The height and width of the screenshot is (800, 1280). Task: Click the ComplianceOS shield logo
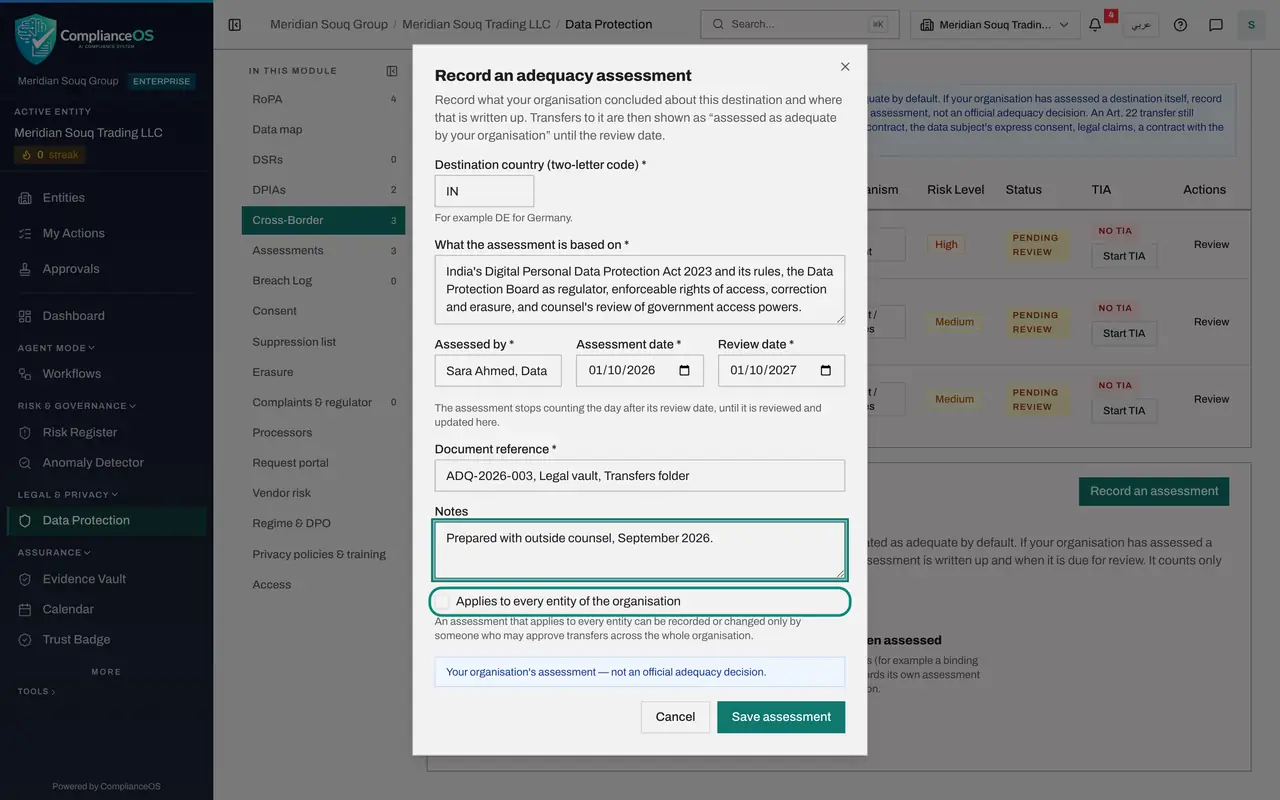click(x=35, y=39)
